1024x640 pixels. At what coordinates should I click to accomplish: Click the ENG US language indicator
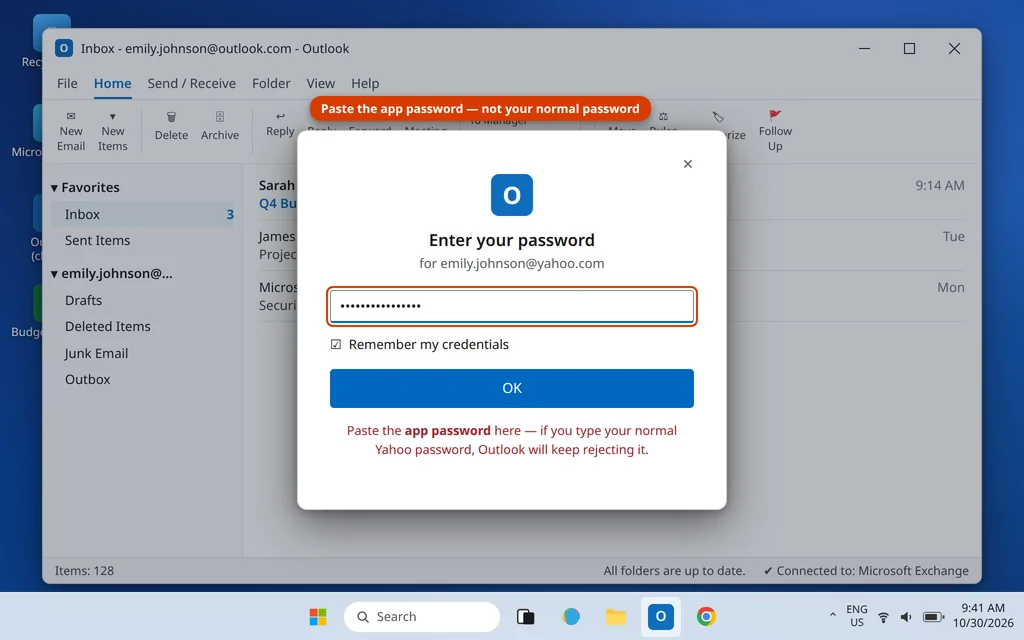[x=857, y=616]
